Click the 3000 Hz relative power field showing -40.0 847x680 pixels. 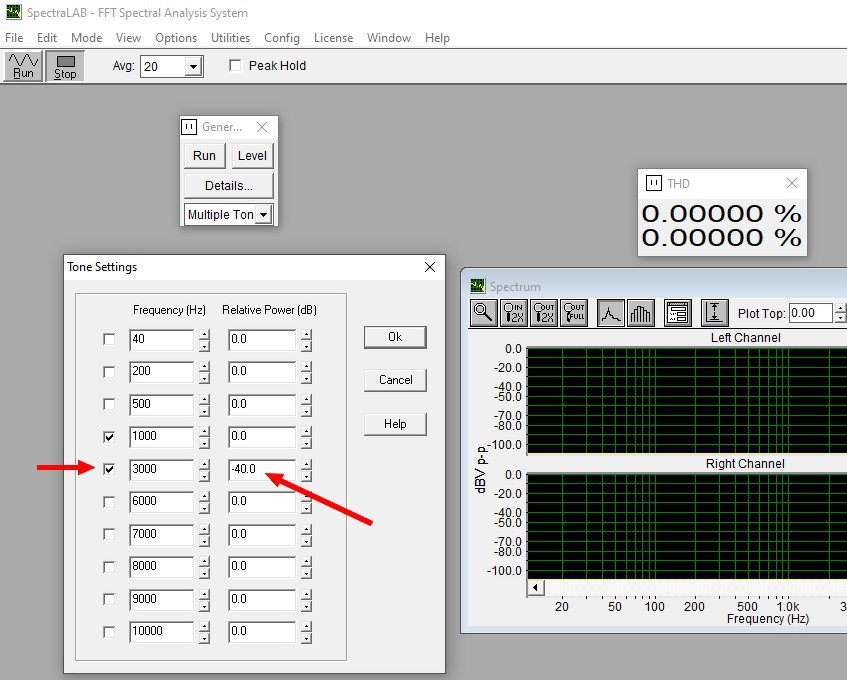point(262,469)
